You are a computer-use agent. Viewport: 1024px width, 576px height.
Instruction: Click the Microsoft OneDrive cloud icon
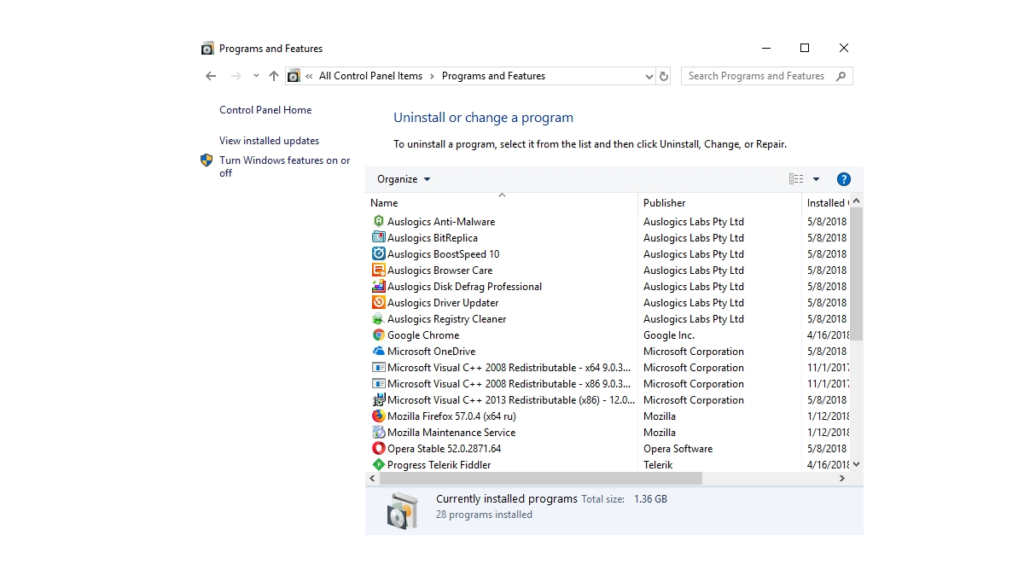click(378, 351)
